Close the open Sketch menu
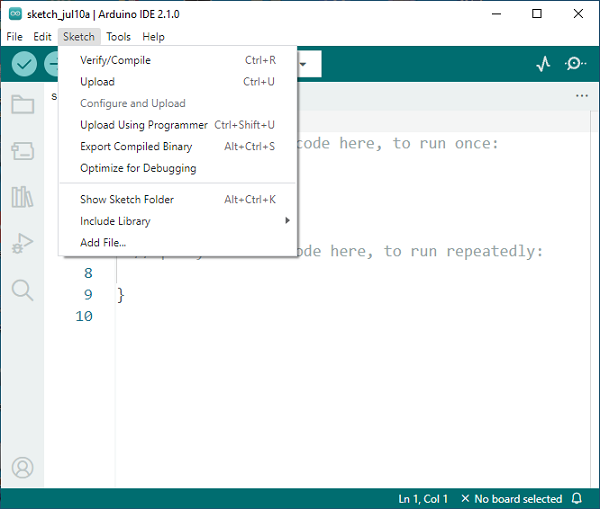Screen dimensions: 600x509 (79, 37)
